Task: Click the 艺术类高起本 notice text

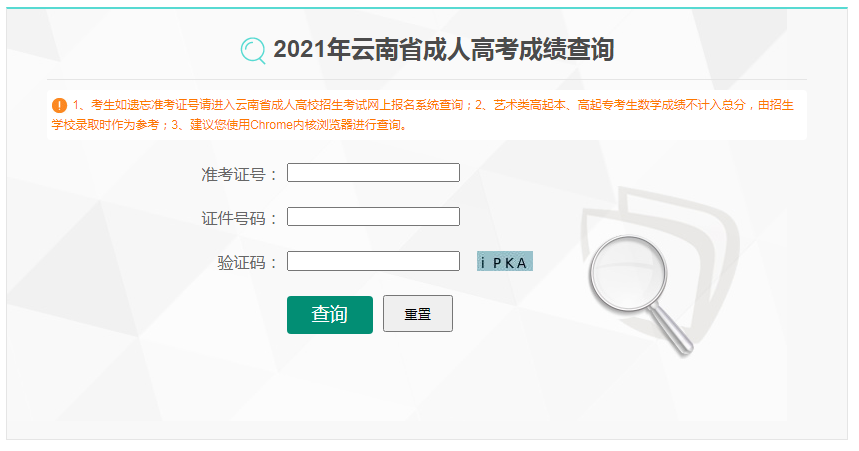Action: pyautogui.click(x=529, y=105)
